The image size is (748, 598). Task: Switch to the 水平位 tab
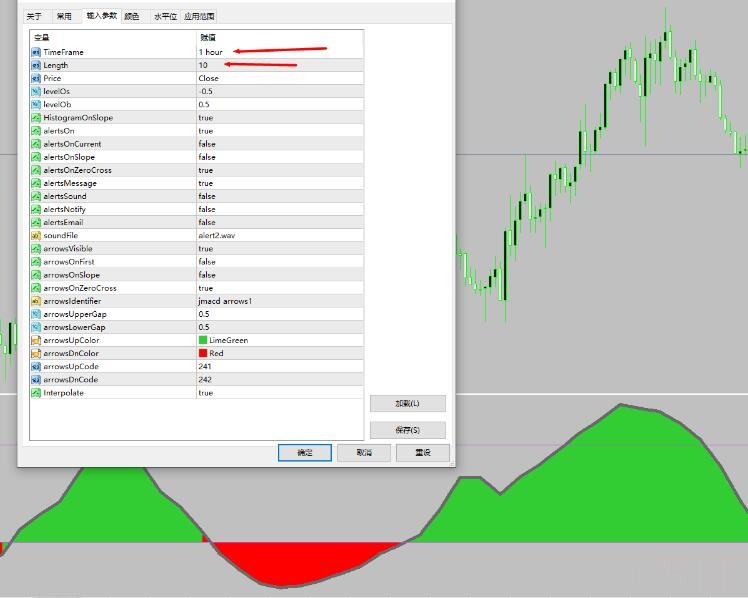165,17
